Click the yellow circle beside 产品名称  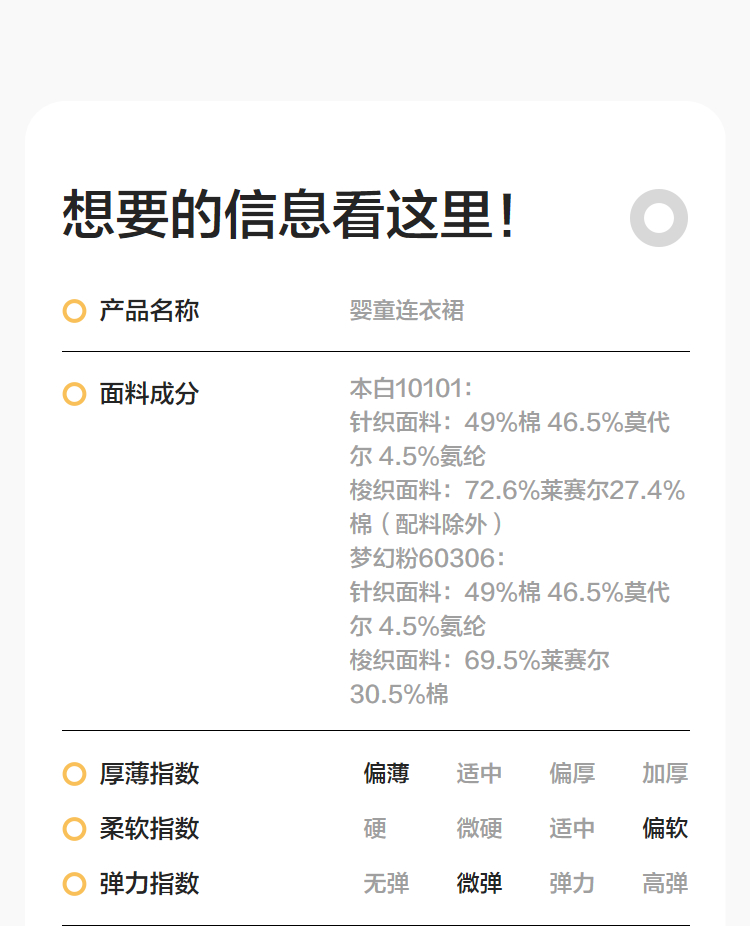pyautogui.click(x=74, y=311)
